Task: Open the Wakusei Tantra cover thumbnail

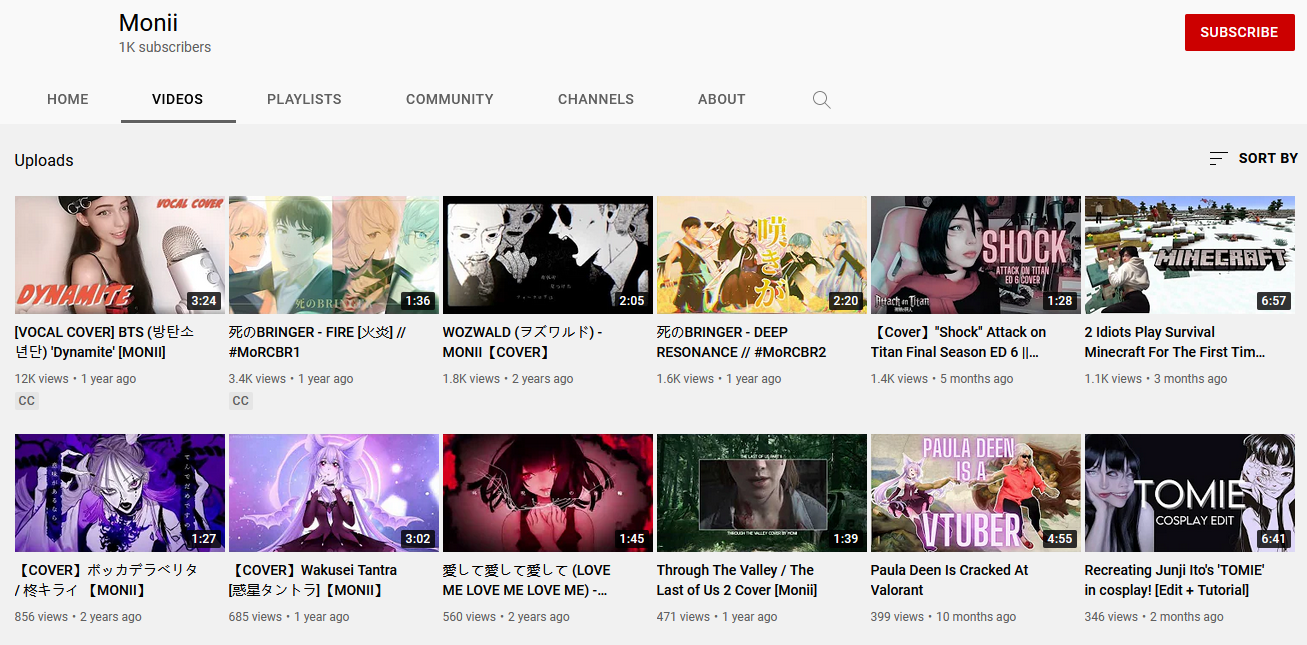Action: coord(334,493)
